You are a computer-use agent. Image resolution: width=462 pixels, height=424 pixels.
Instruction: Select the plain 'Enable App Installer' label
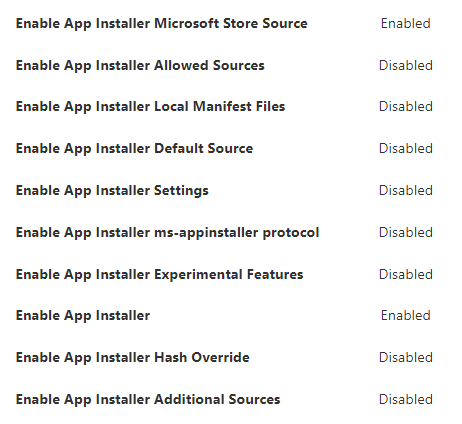83,316
